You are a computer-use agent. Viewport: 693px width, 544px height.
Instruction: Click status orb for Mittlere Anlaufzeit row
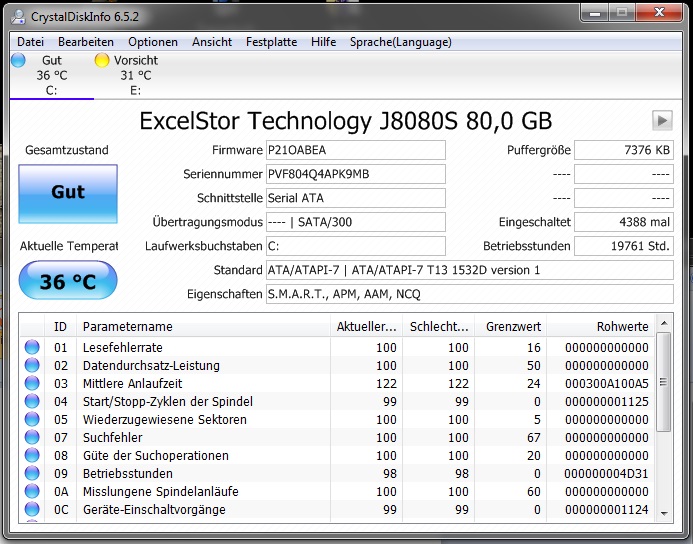(32, 383)
